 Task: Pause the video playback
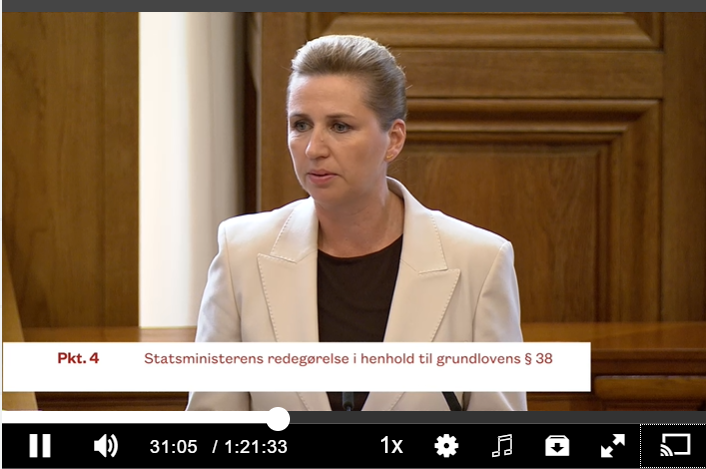(40, 445)
